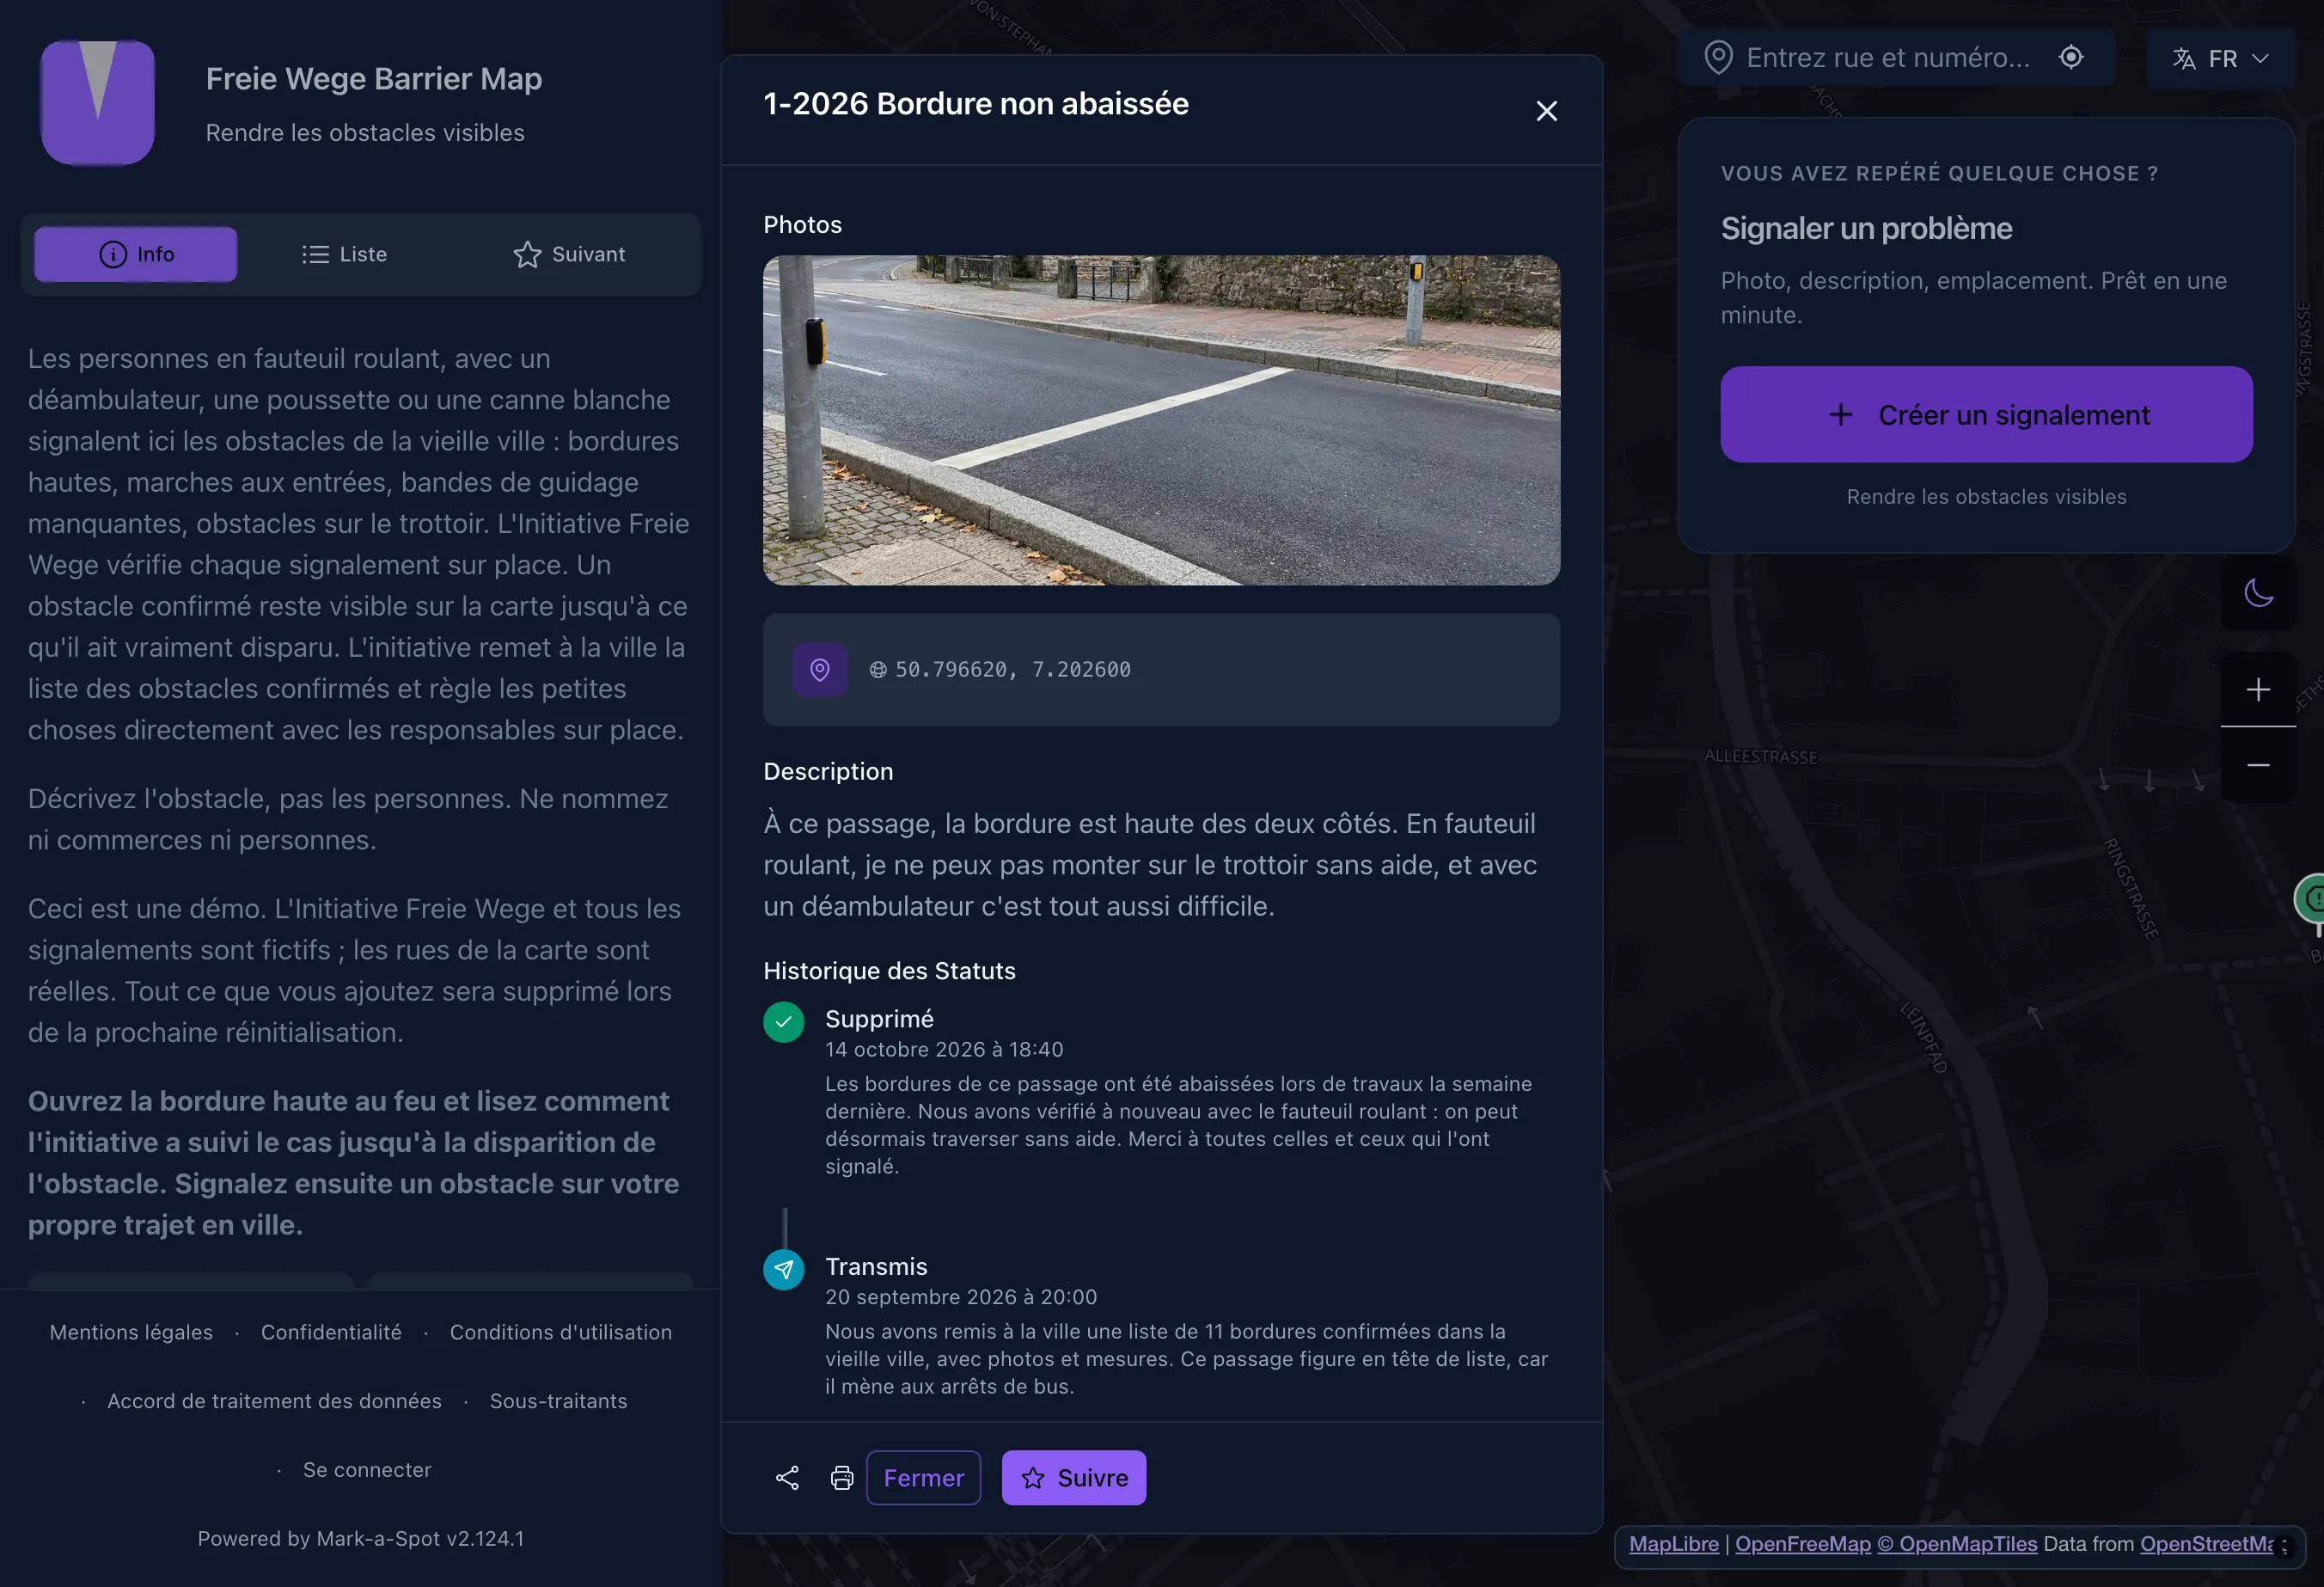Click the map zoom out minus icon
The width and height of the screenshot is (2324, 1587).
2258,765
